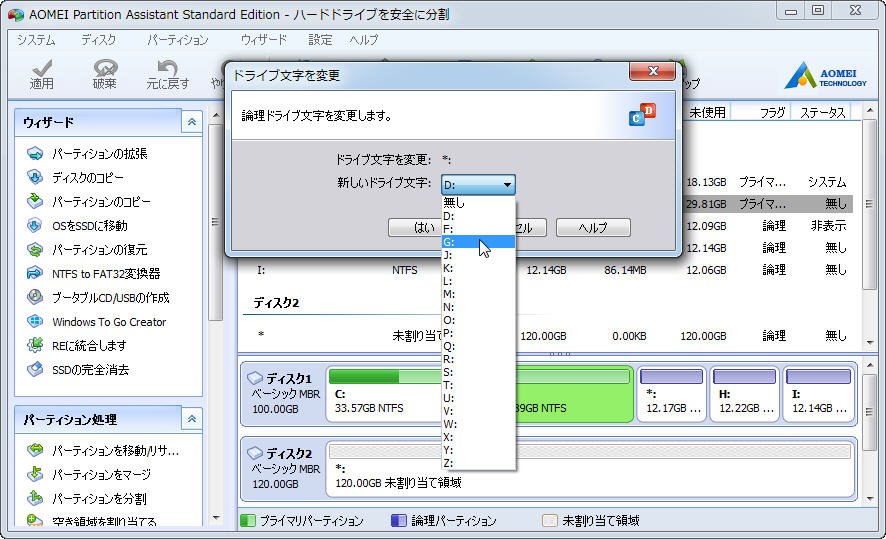
Task: Open ブータブルCD/USBの作成 wizard
Action: 110,298
